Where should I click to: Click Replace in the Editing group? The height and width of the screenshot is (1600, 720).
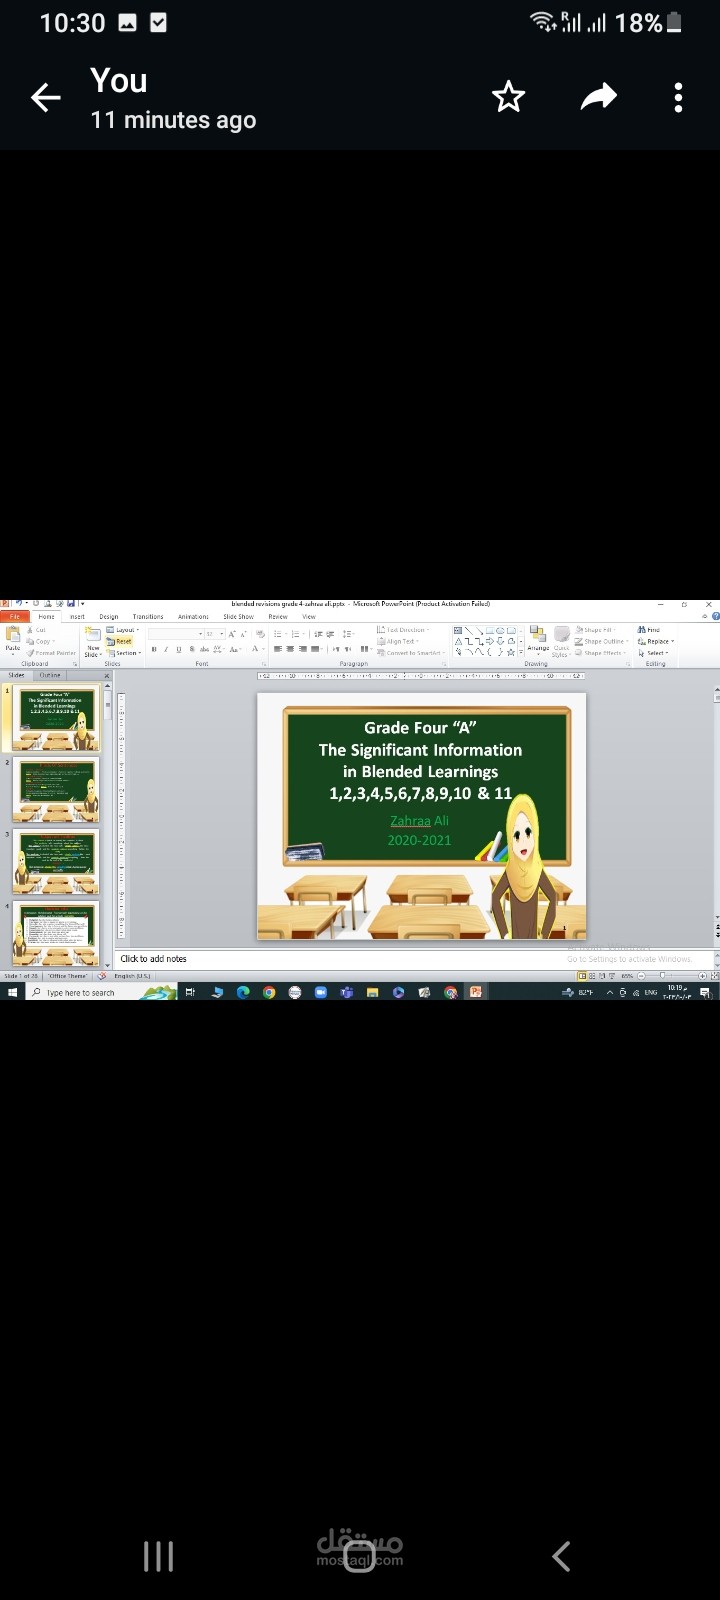coord(656,641)
